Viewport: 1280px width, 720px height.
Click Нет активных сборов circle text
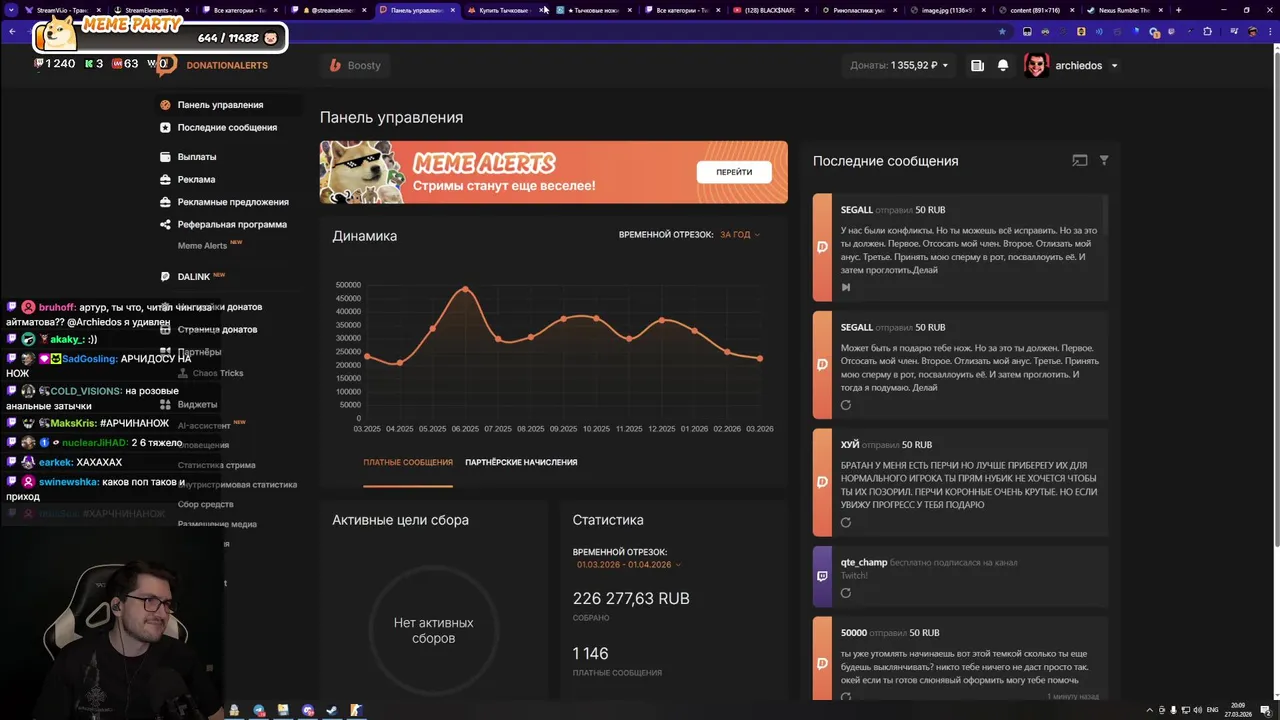click(x=433, y=631)
